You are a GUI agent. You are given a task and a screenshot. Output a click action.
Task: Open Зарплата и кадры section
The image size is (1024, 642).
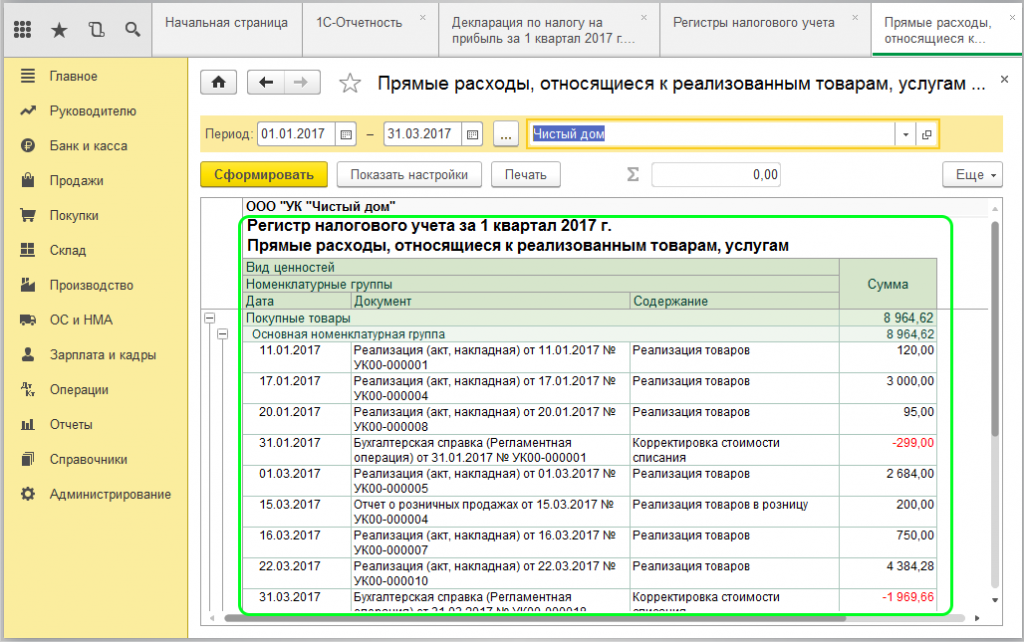(x=103, y=355)
